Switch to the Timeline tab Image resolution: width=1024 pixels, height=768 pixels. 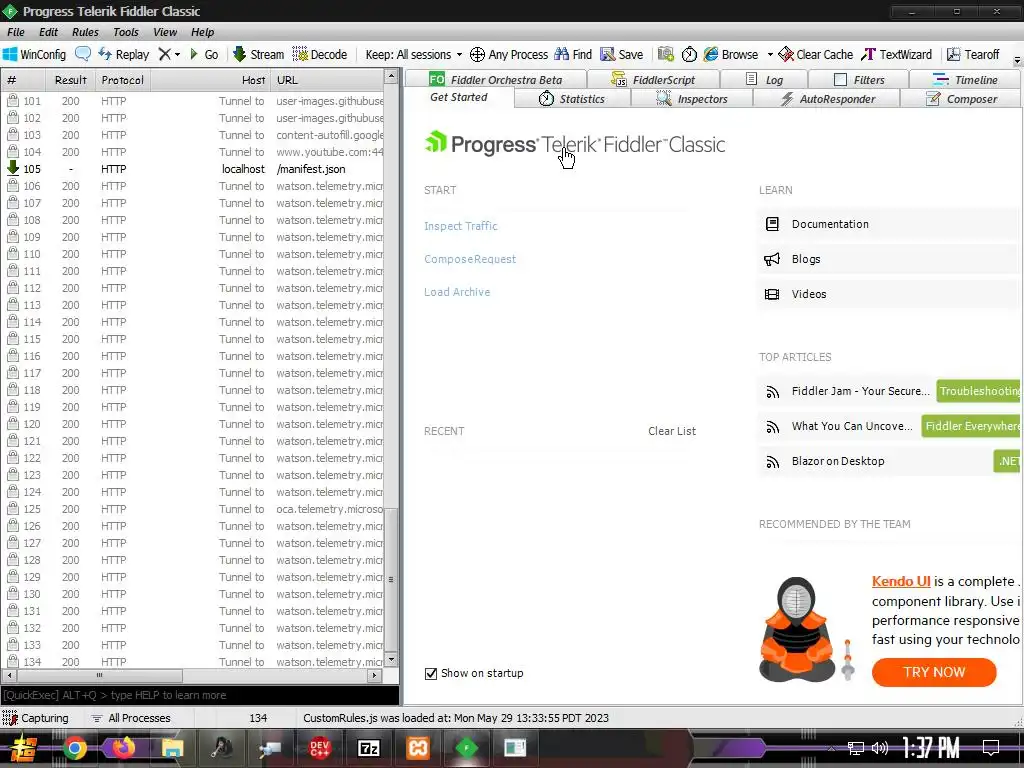click(965, 79)
